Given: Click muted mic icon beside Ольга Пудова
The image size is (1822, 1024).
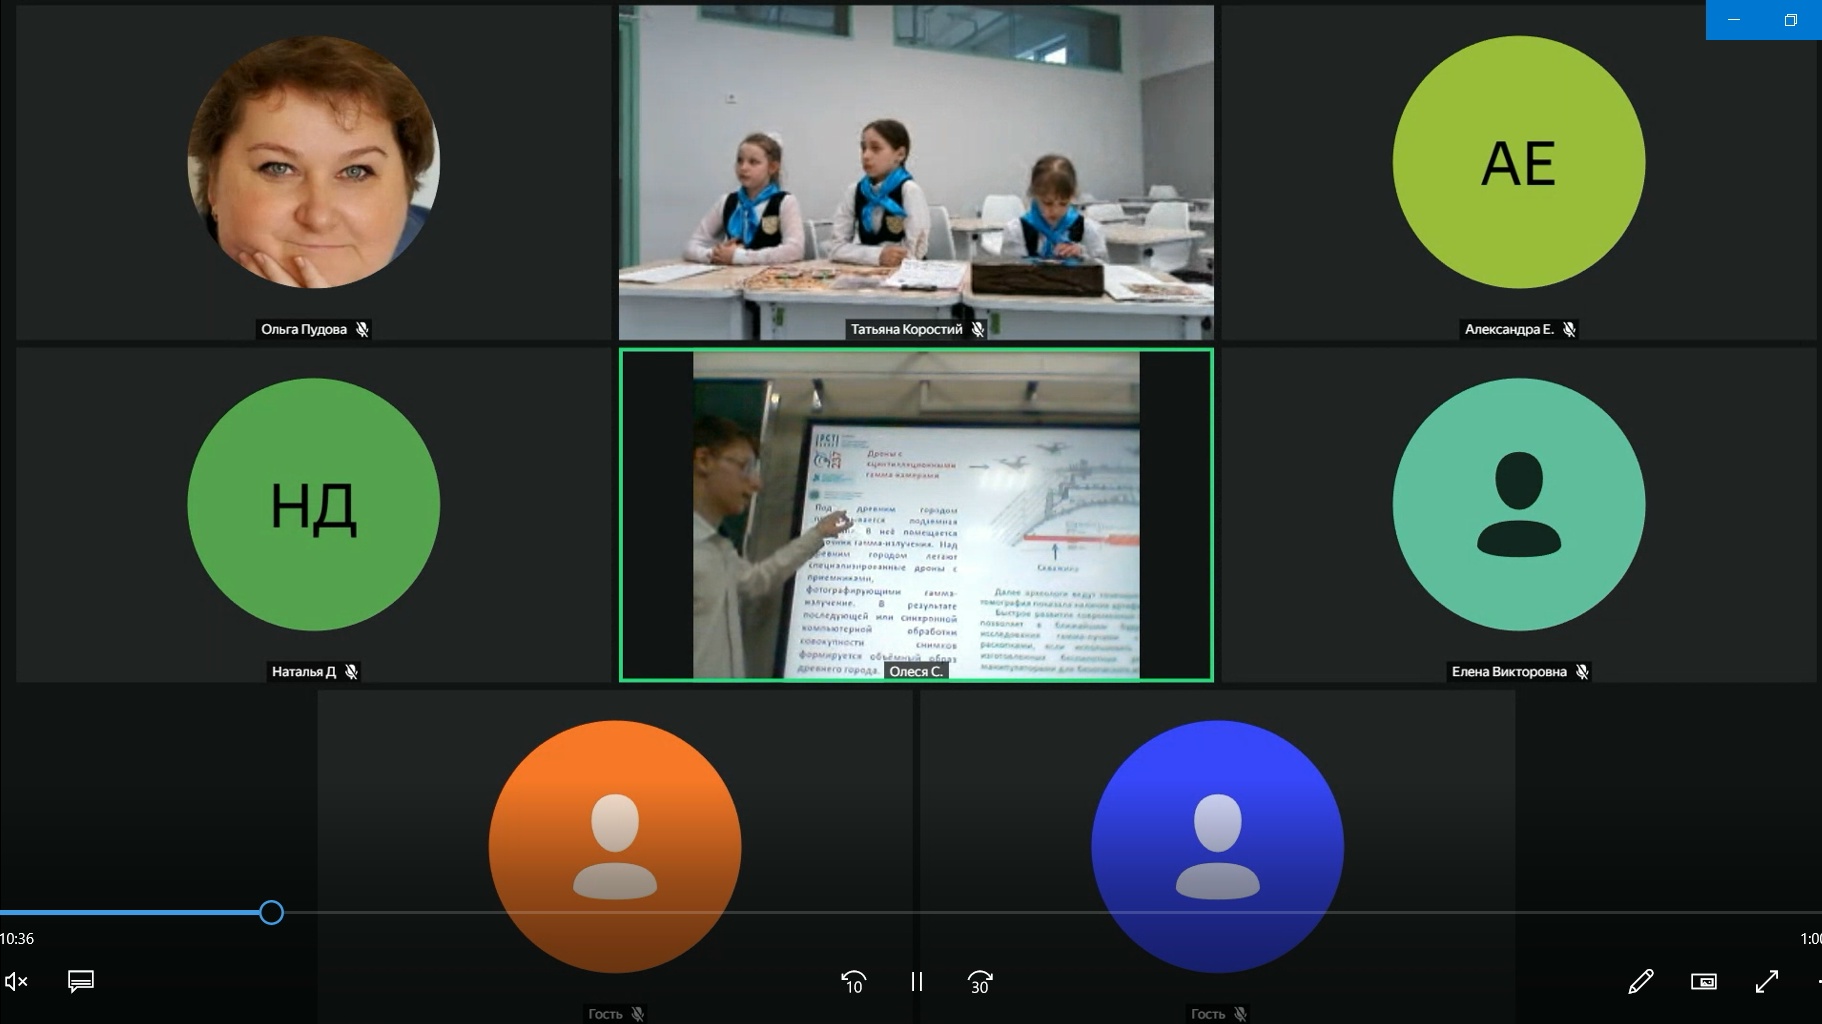Looking at the screenshot, I should [362, 329].
